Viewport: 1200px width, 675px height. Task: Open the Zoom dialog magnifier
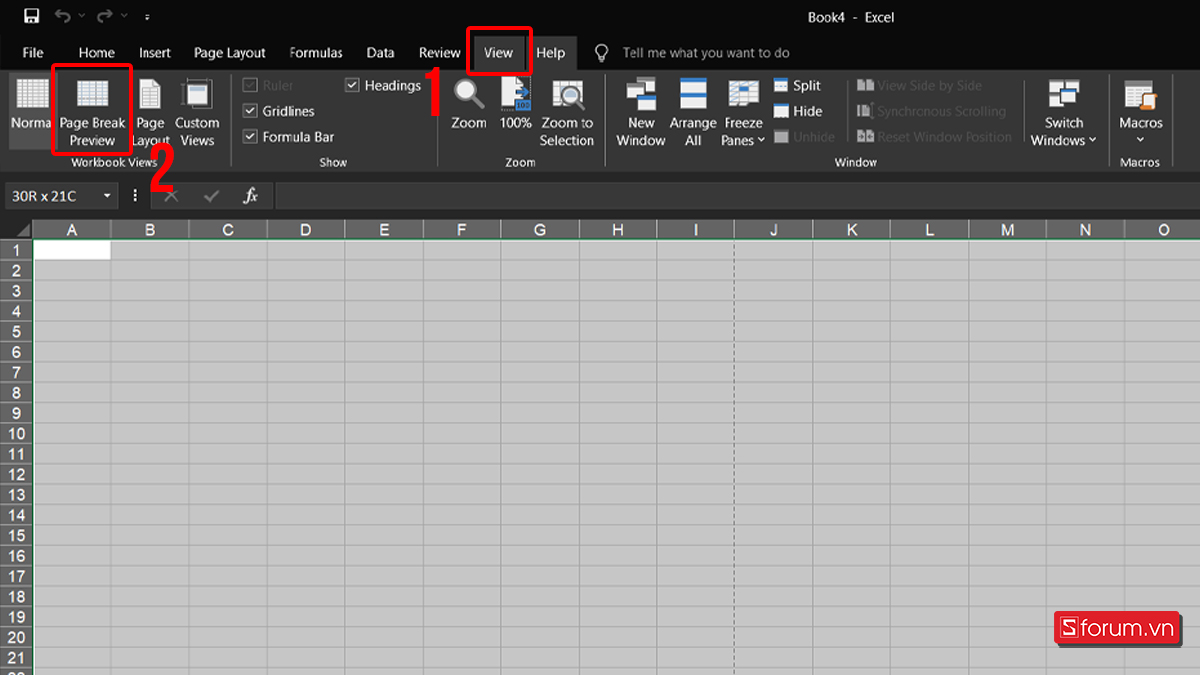[x=467, y=110]
